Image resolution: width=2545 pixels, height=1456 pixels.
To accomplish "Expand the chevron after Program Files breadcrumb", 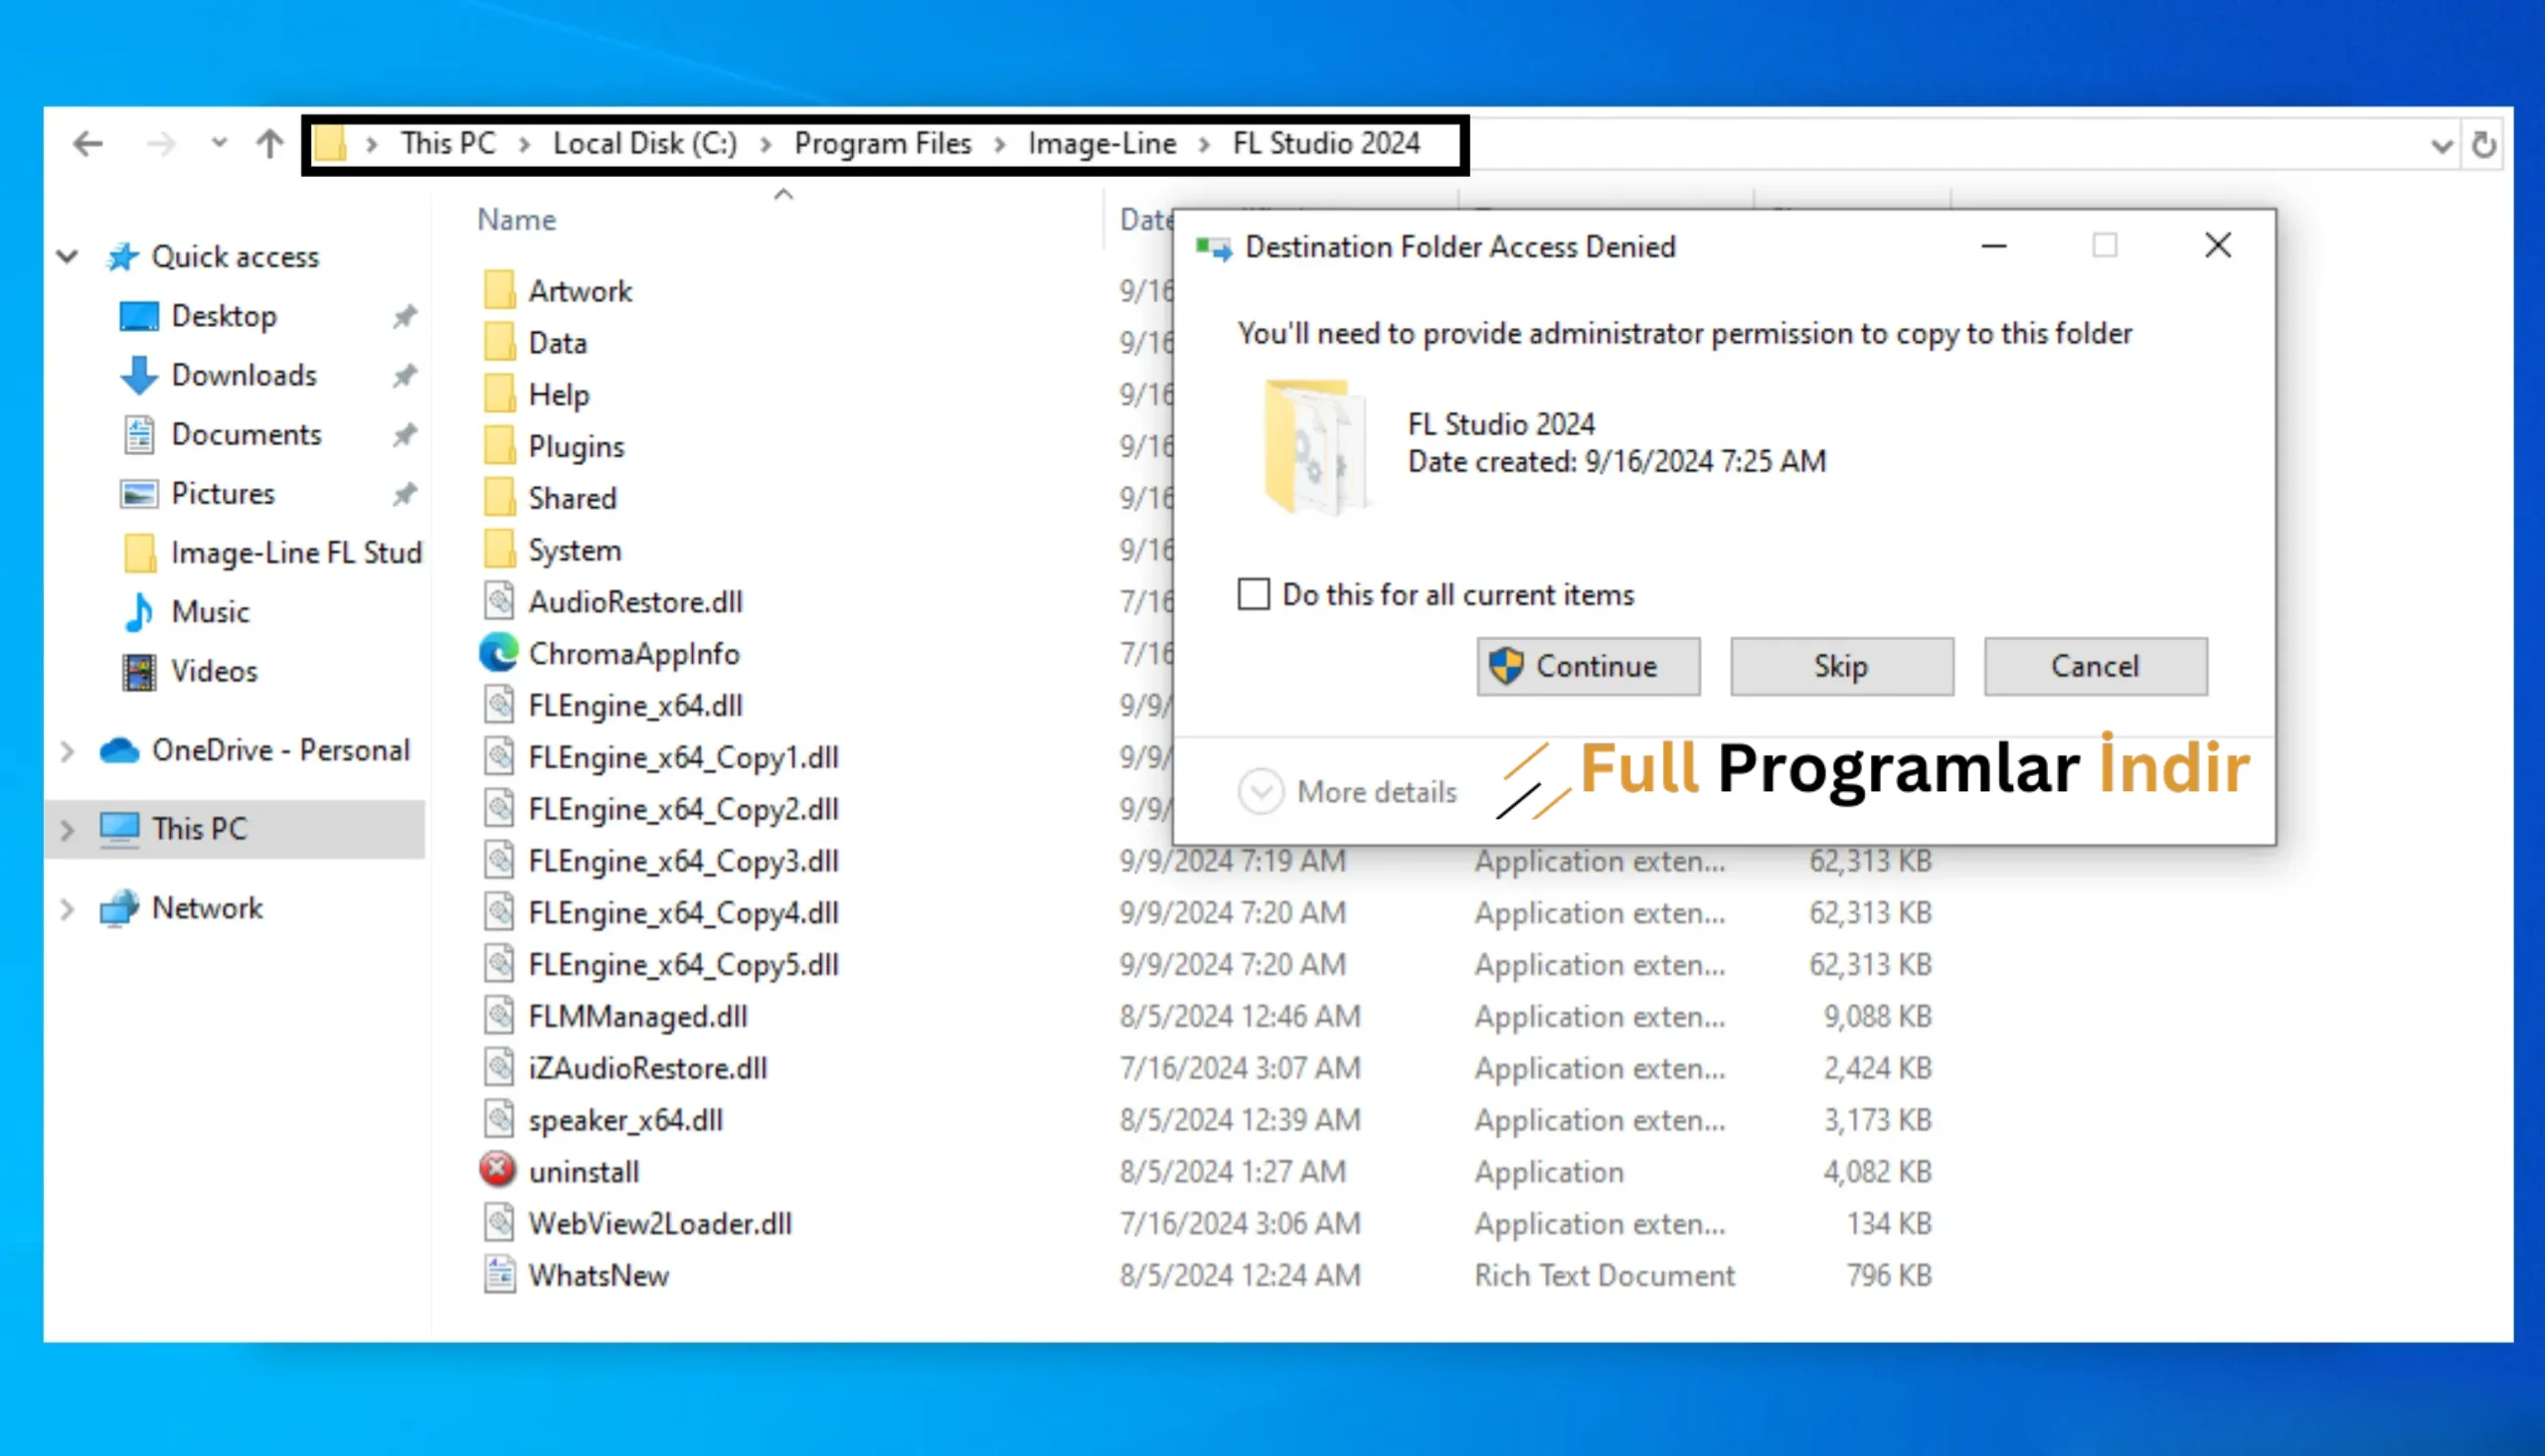I will pos(999,145).
